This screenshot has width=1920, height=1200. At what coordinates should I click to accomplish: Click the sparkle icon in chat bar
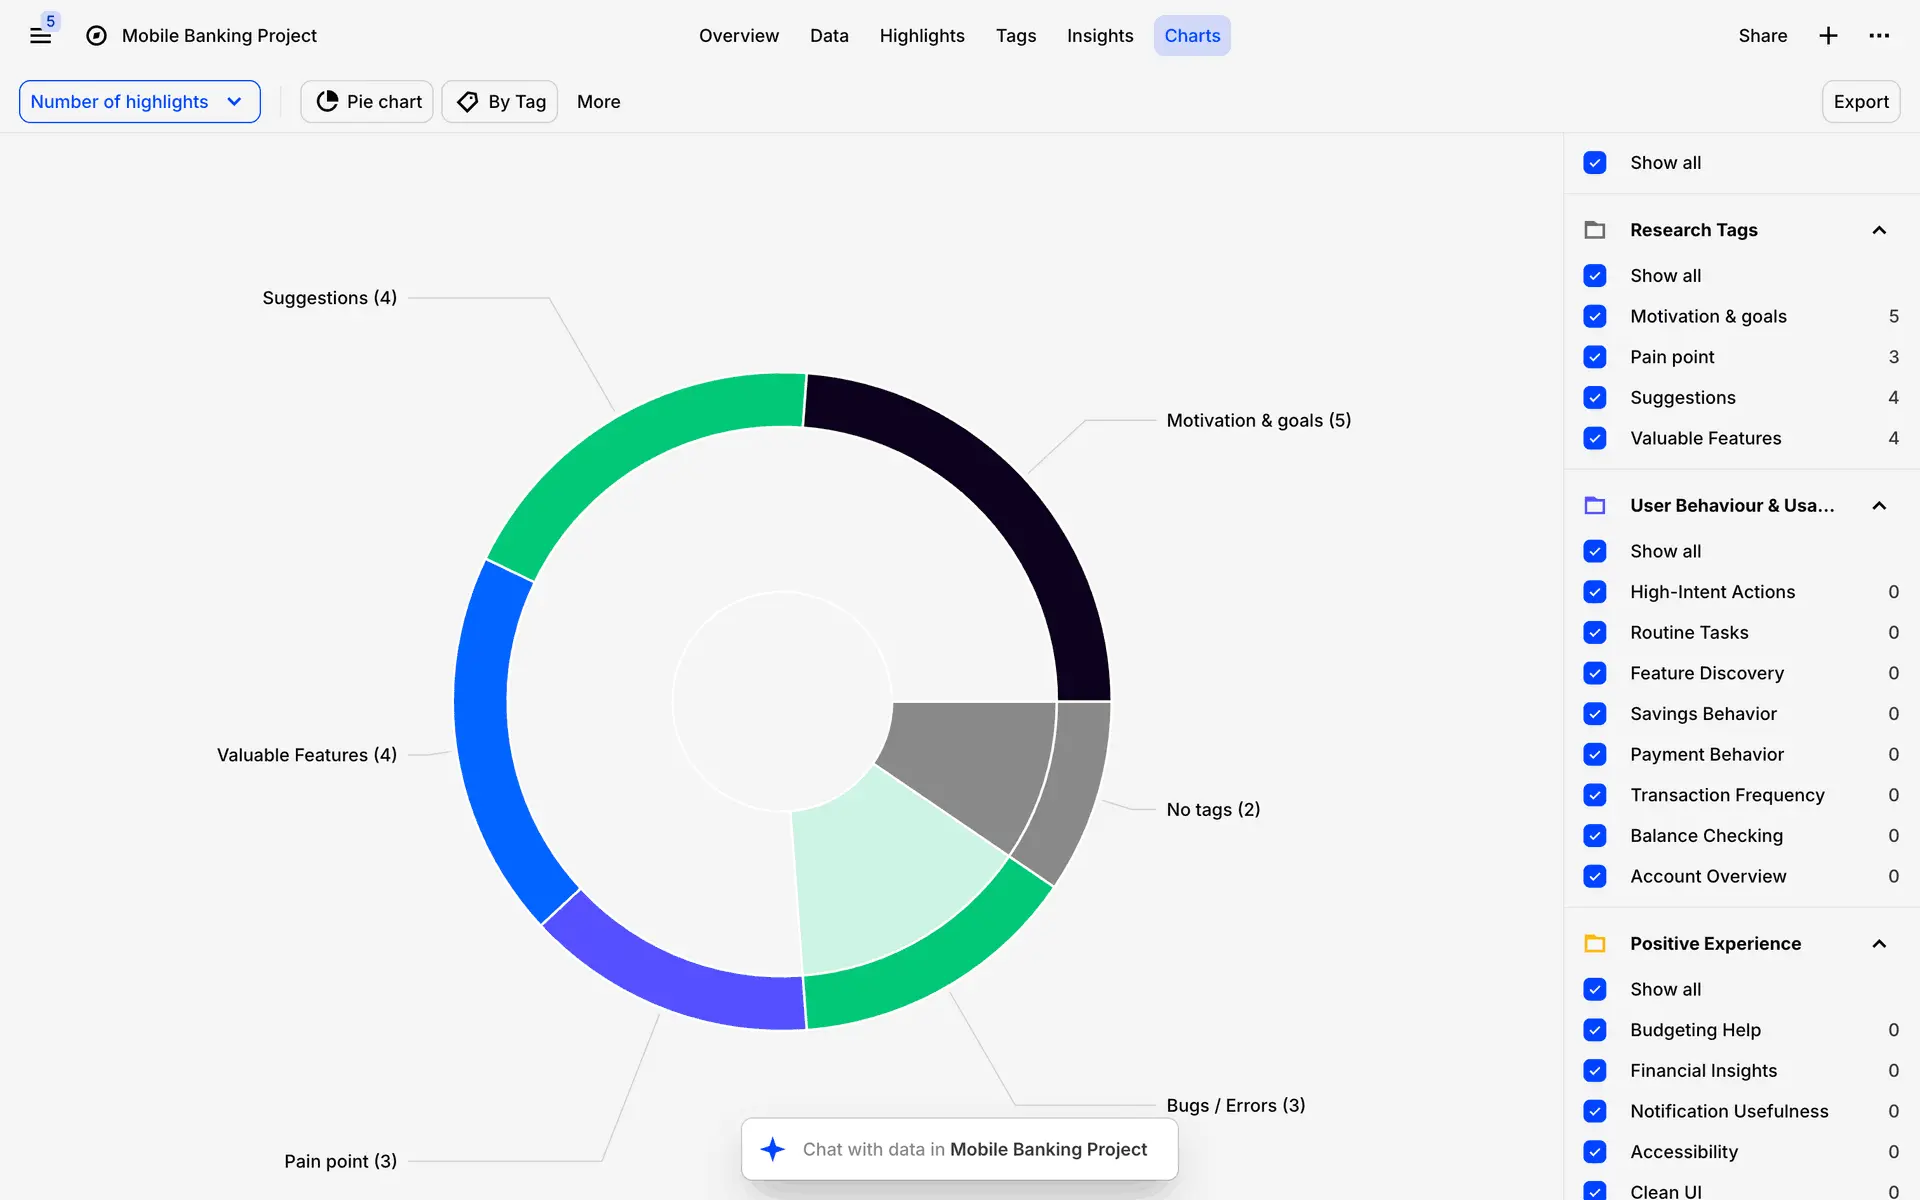click(x=772, y=1149)
